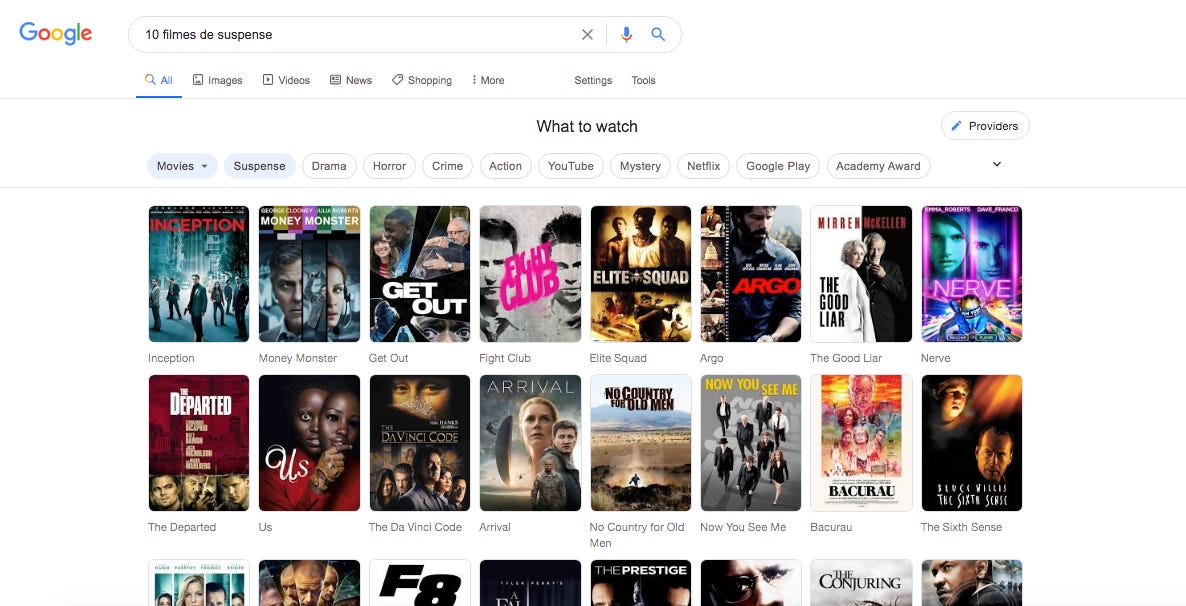
Task: Toggle the Suspense filter chip
Action: (259, 166)
